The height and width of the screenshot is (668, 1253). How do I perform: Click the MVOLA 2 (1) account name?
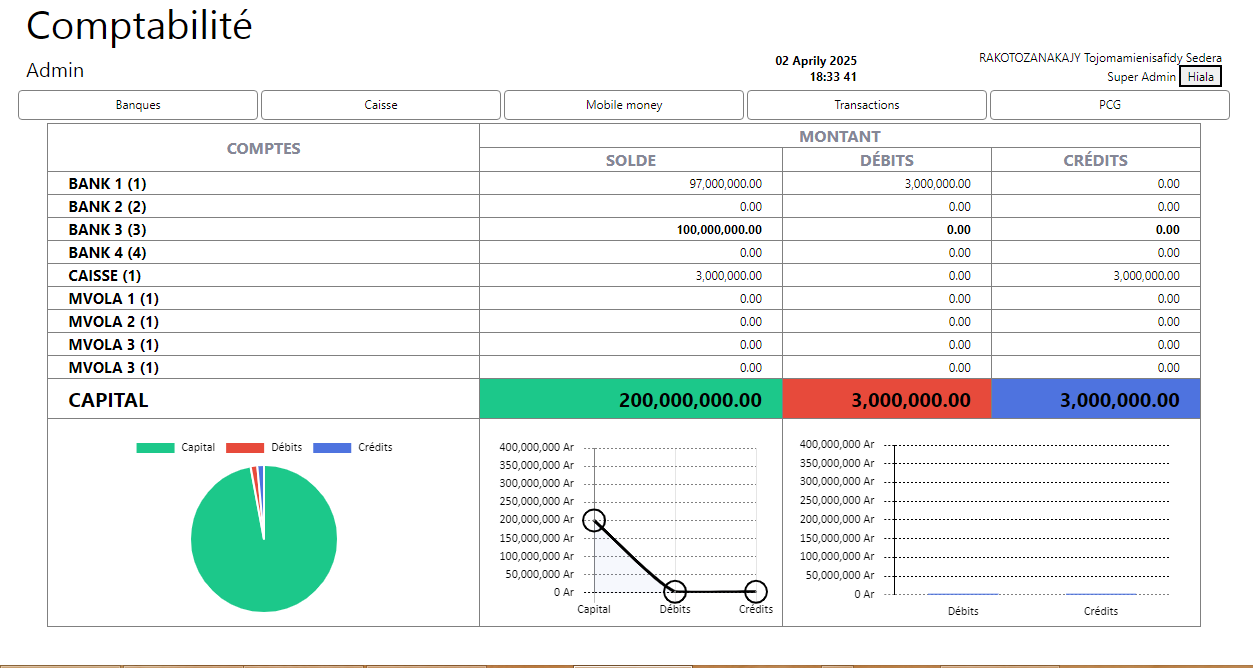(113, 322)
